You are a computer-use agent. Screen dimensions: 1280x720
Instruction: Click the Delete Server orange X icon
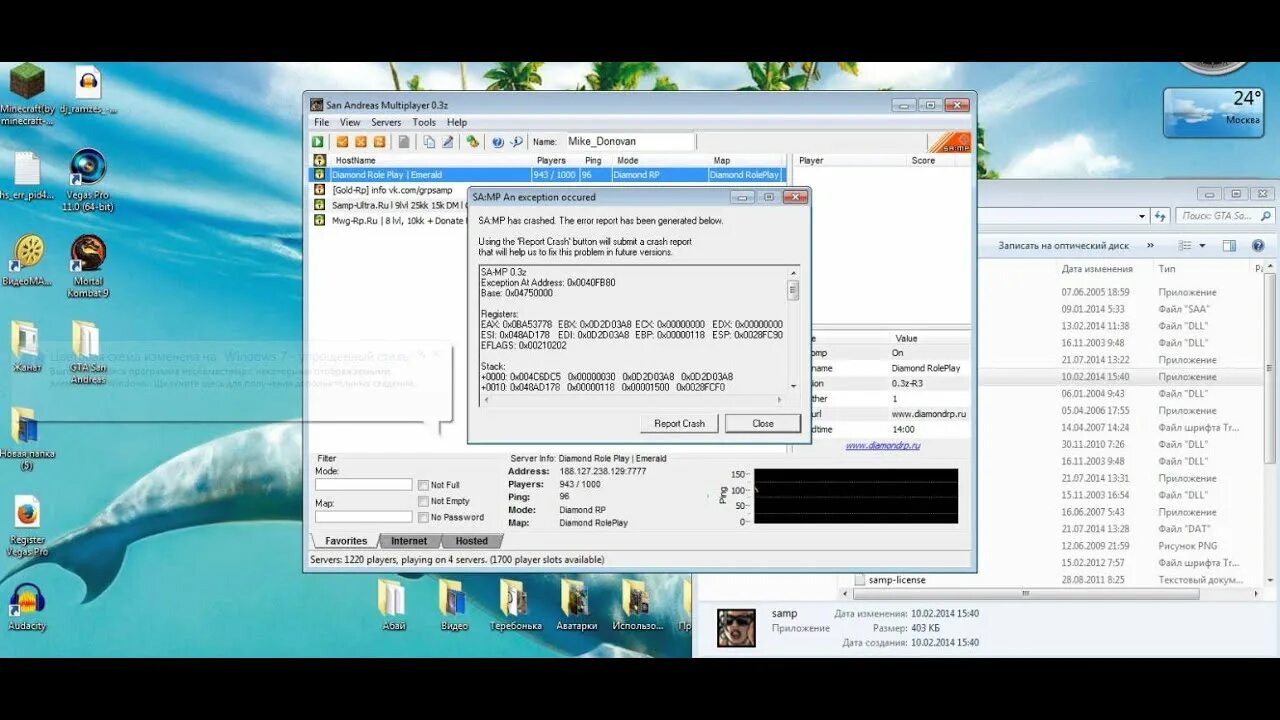coord(361,142)
